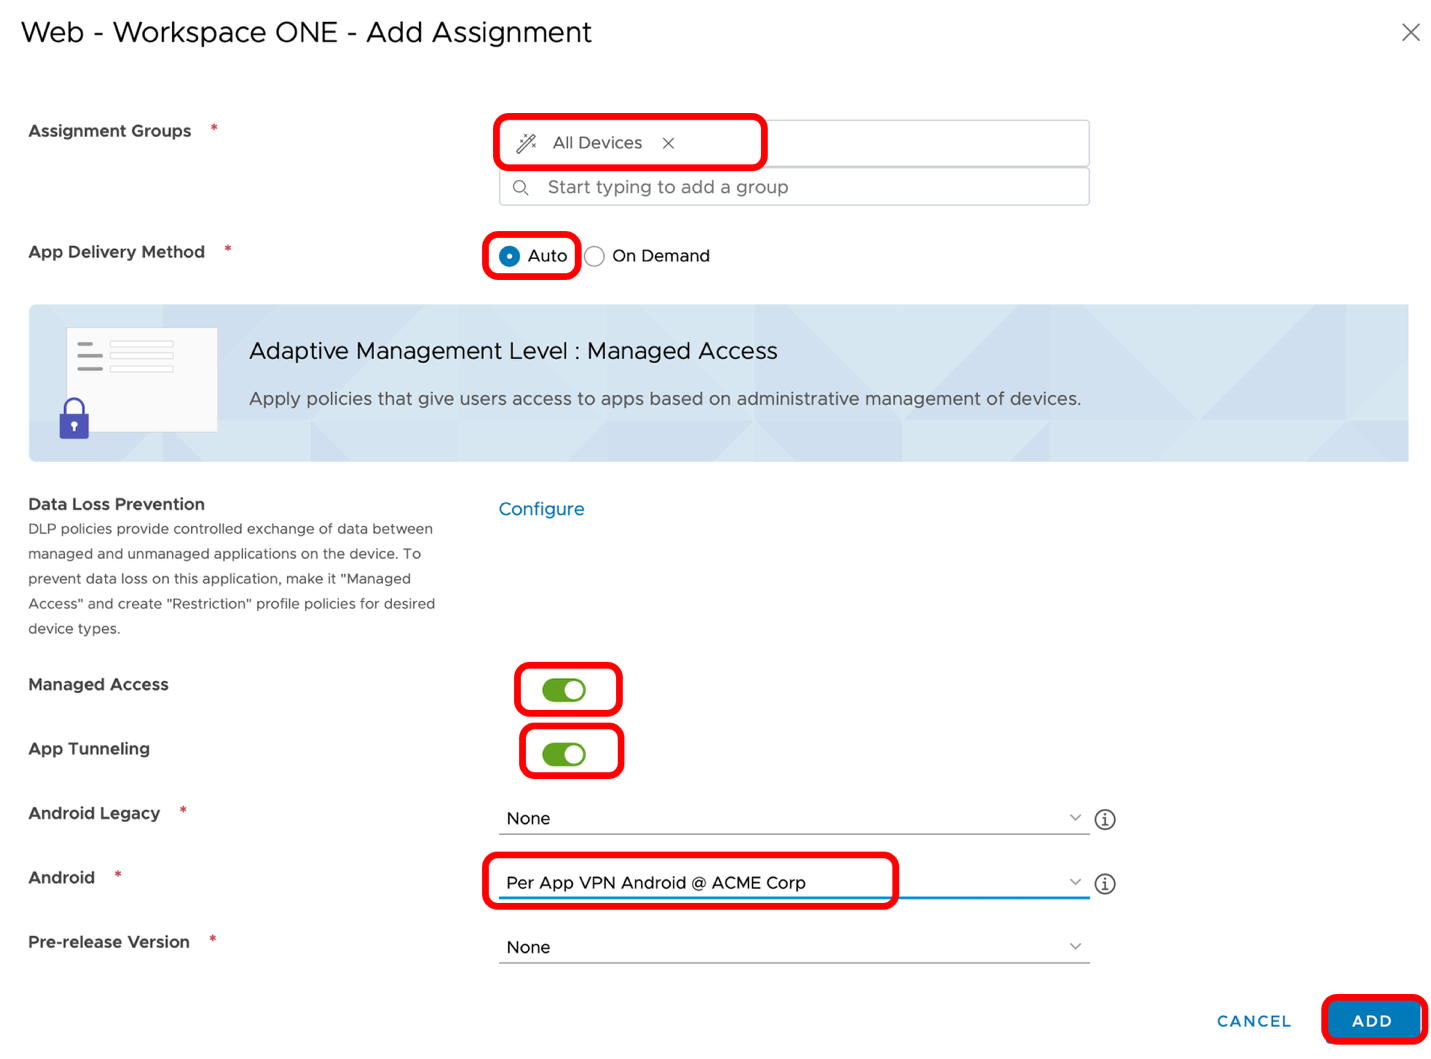Click the lock document illustration
The image size is (1431, 1059).
(x=138, y=383)
